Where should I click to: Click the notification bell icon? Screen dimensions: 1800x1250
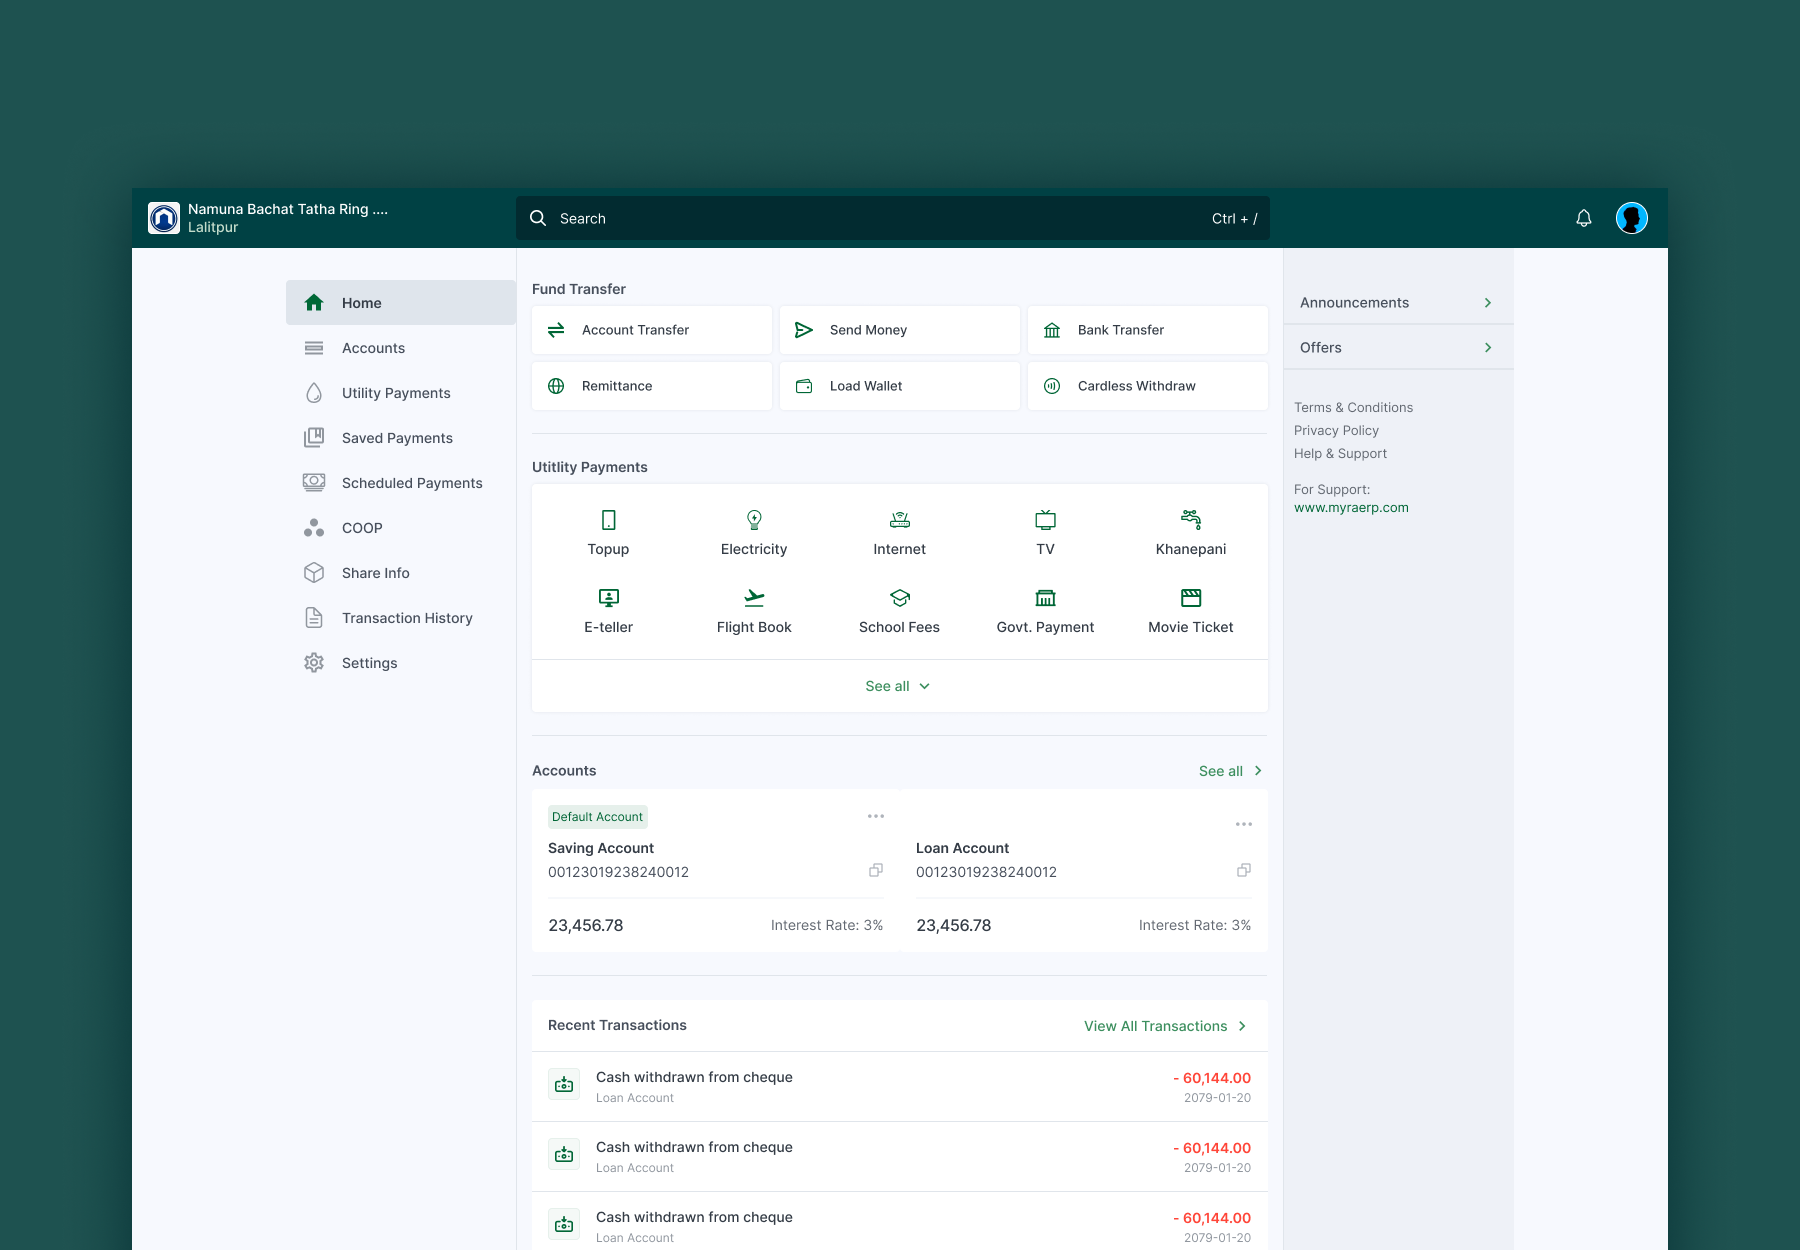click(x=1584, y=218)
